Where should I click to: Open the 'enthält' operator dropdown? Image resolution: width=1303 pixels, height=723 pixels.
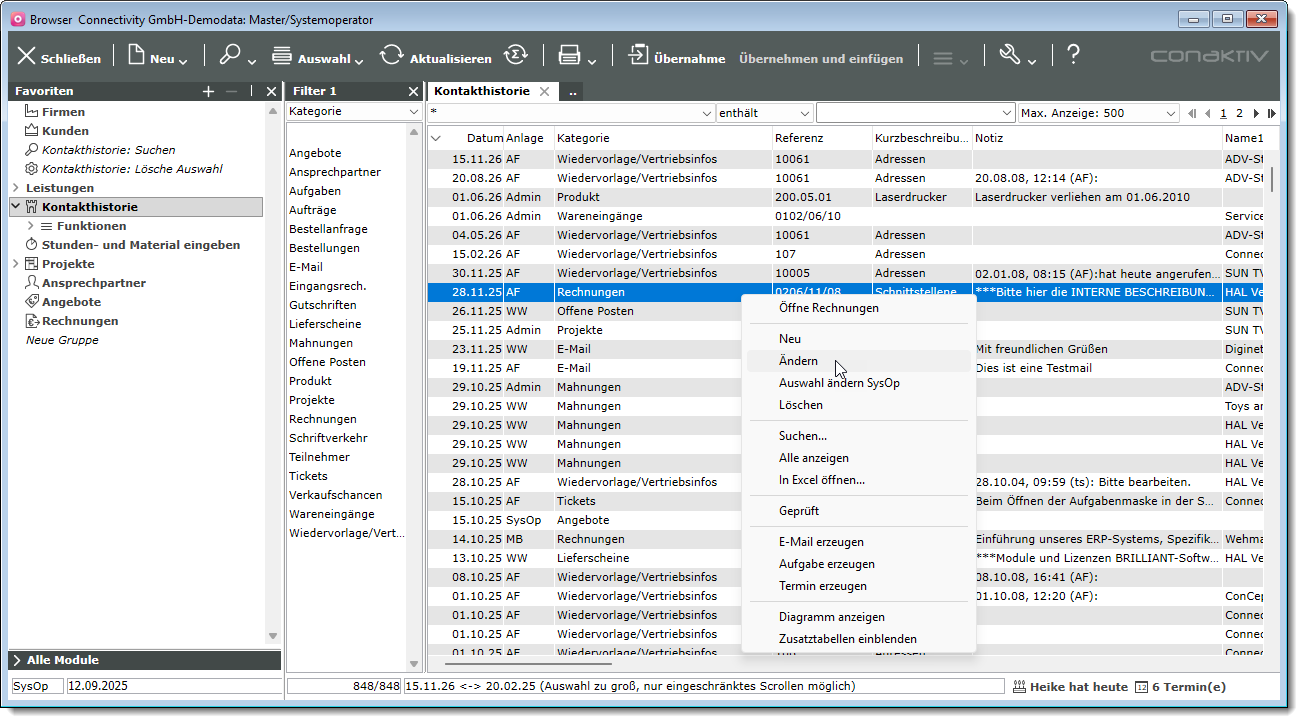click(x=806, y=113)
